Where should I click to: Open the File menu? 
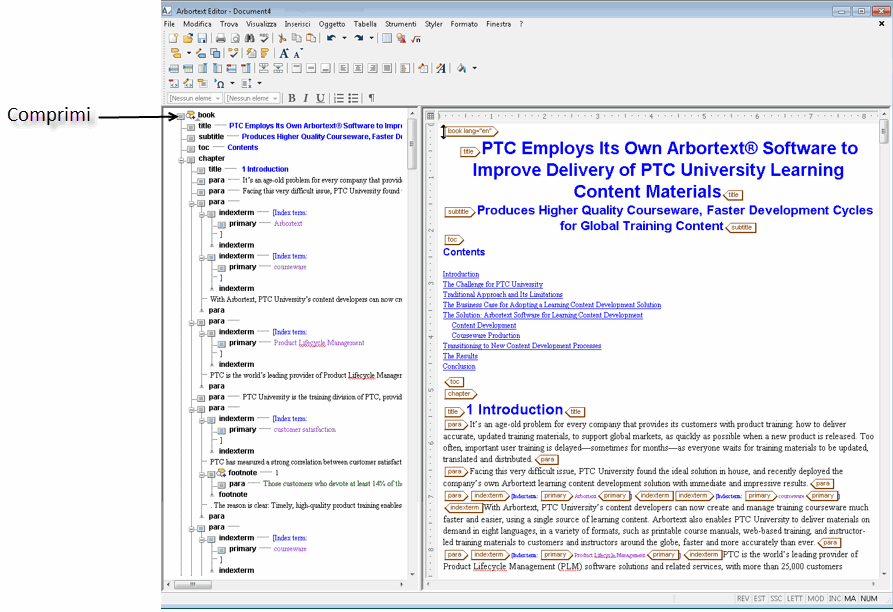pos(169,24)
